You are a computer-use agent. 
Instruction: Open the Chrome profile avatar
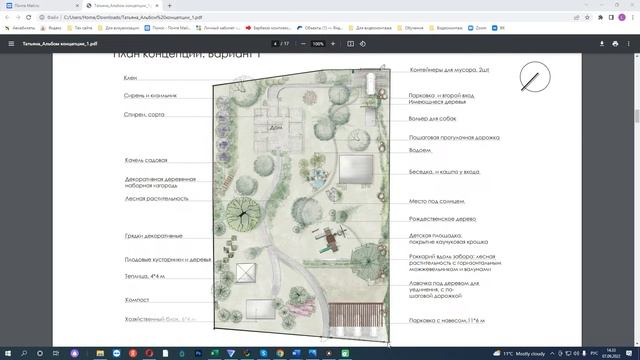(x=622, y=17)
